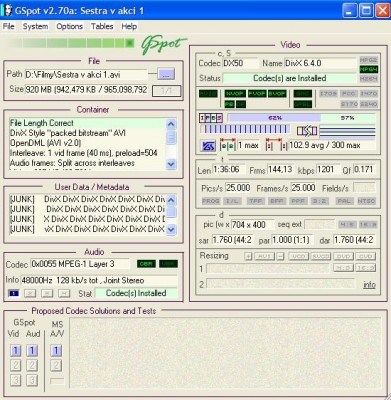Click the info link in Resizing section
Image resolution: width=391 pixels, height=400 pixels.
tap(369, 285)
